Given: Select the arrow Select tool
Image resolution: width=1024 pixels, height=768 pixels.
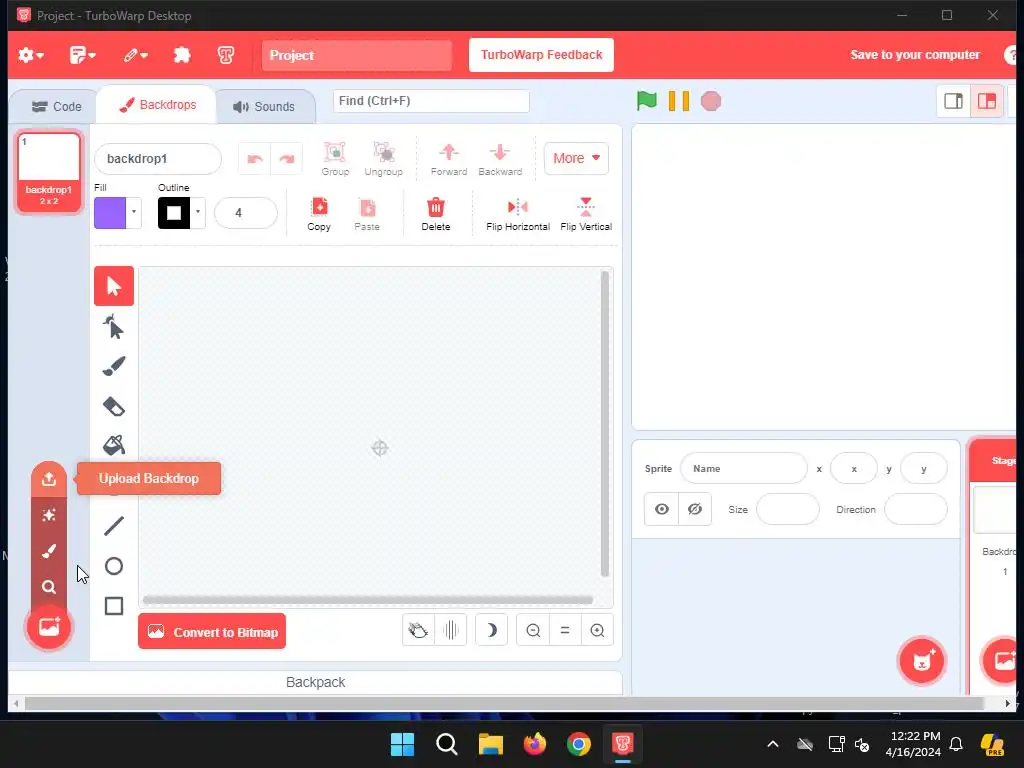Looking at the screenshot, I should tap(114, 286).
